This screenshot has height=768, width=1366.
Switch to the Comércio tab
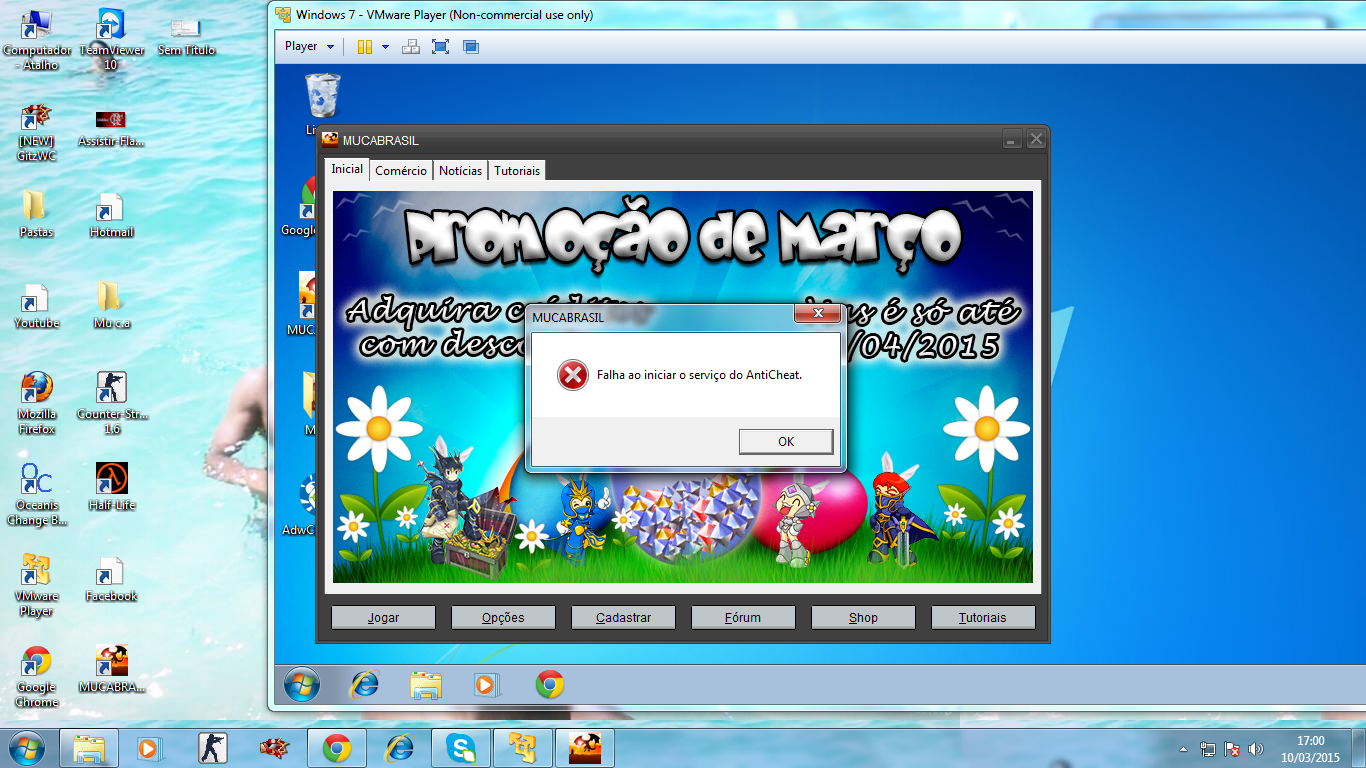pyautogui.click(x=401, y=171)
